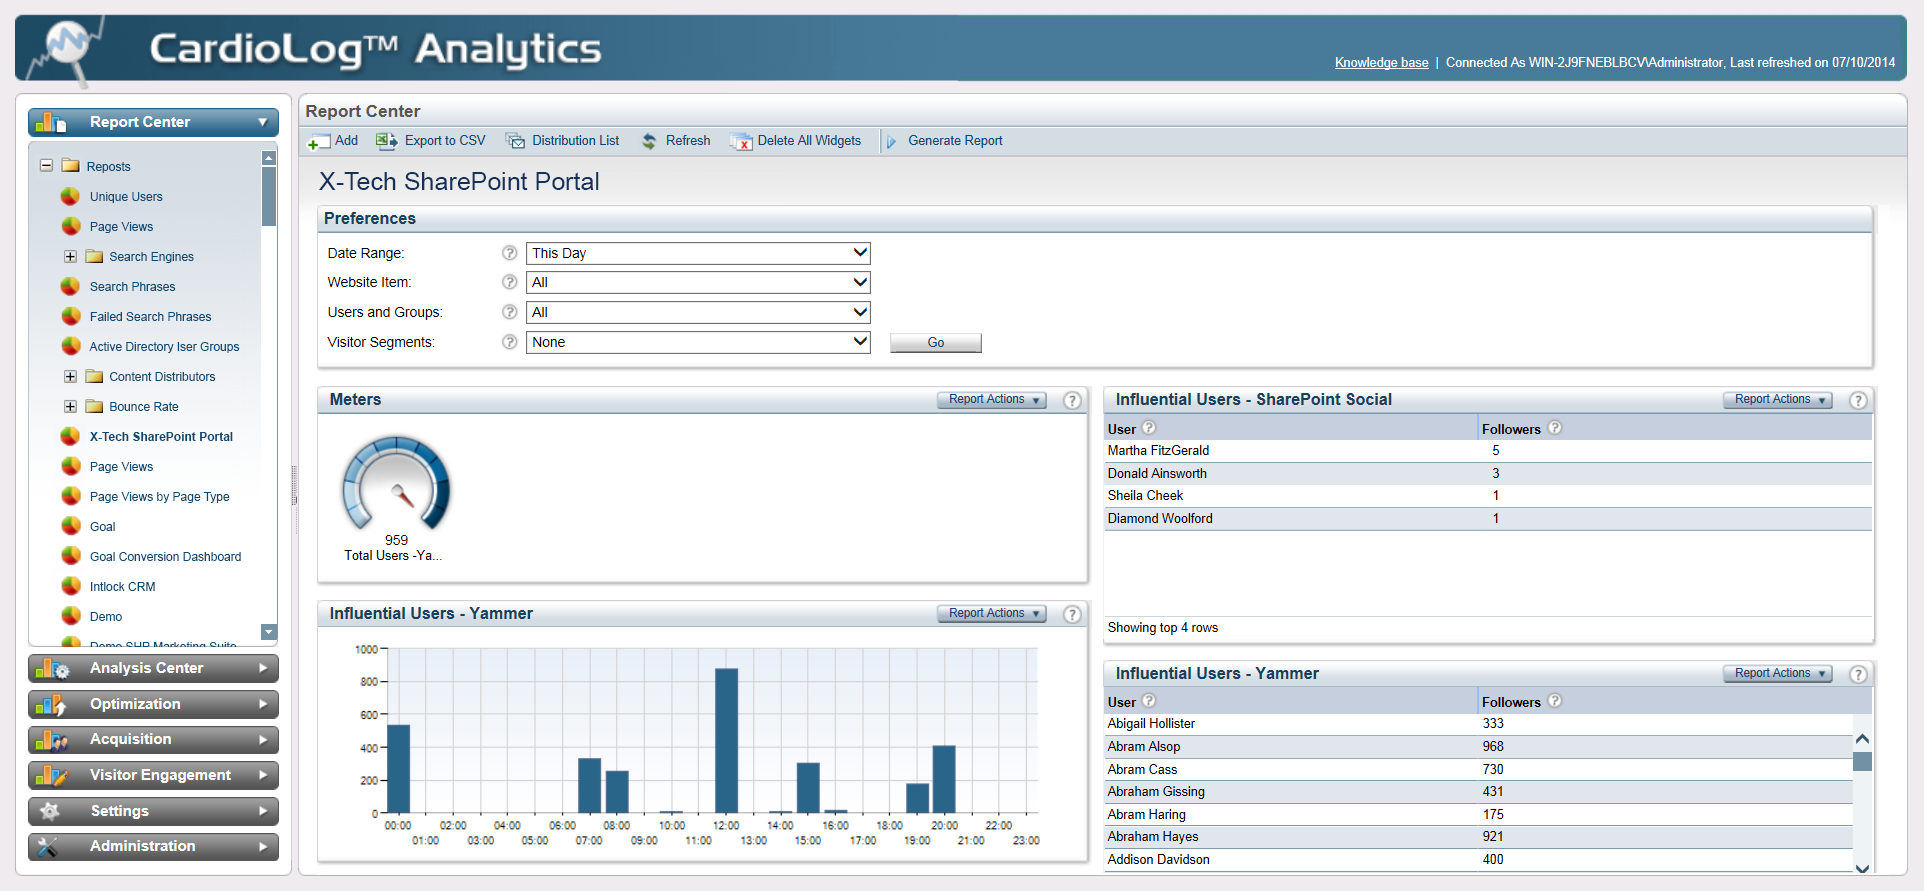Click help icon beside Yammer table Followers column

1555,701
